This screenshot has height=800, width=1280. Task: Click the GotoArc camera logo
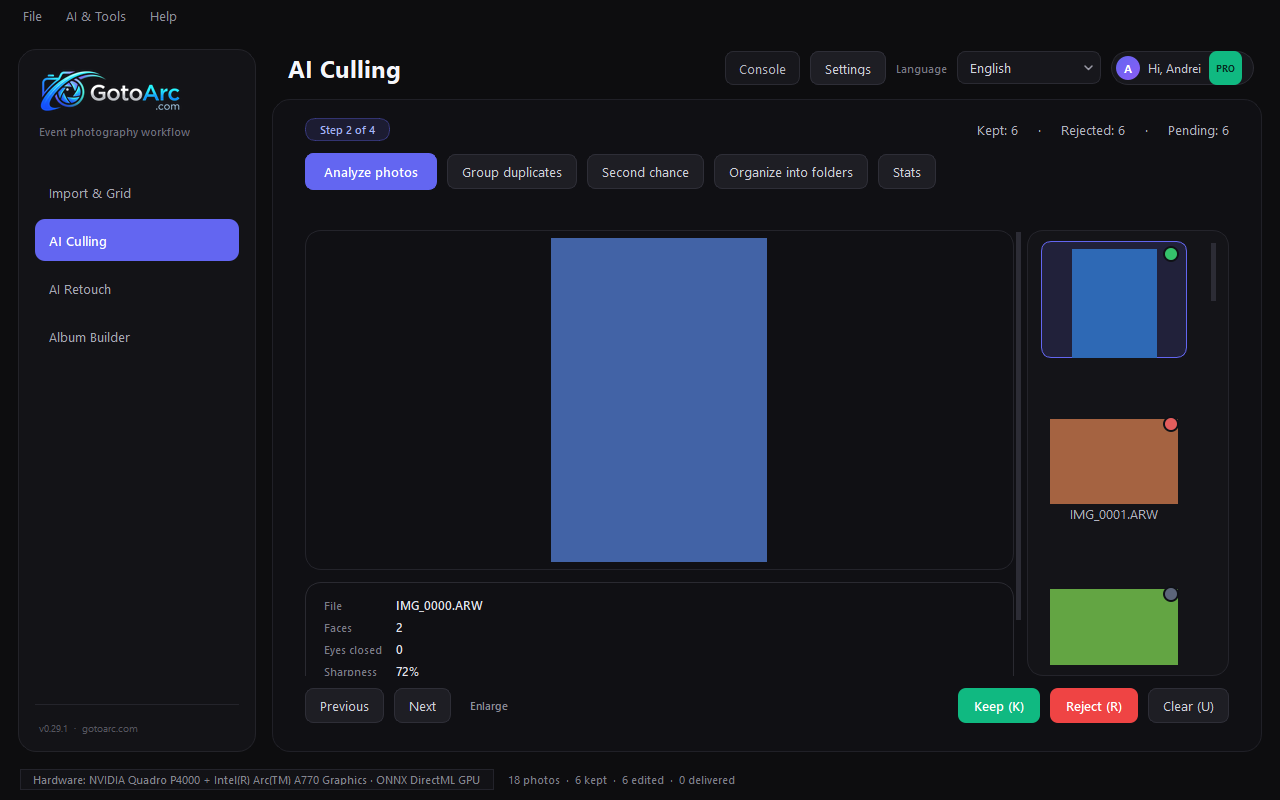pyautogui.click(x=111, y=91)
